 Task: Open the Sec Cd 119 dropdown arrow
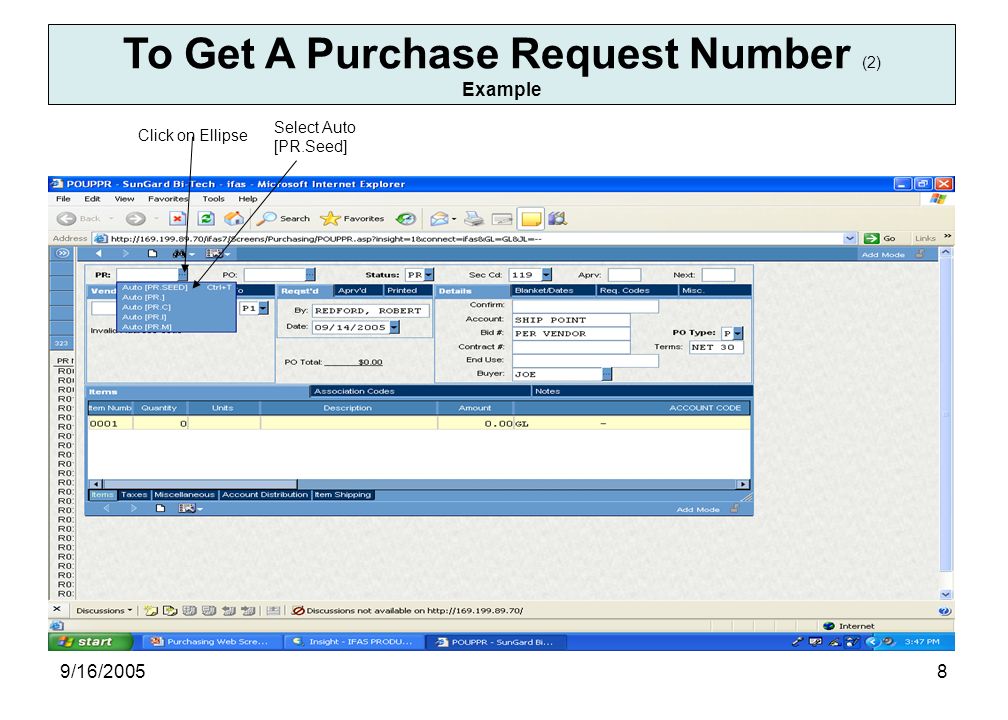coord(546,274)
